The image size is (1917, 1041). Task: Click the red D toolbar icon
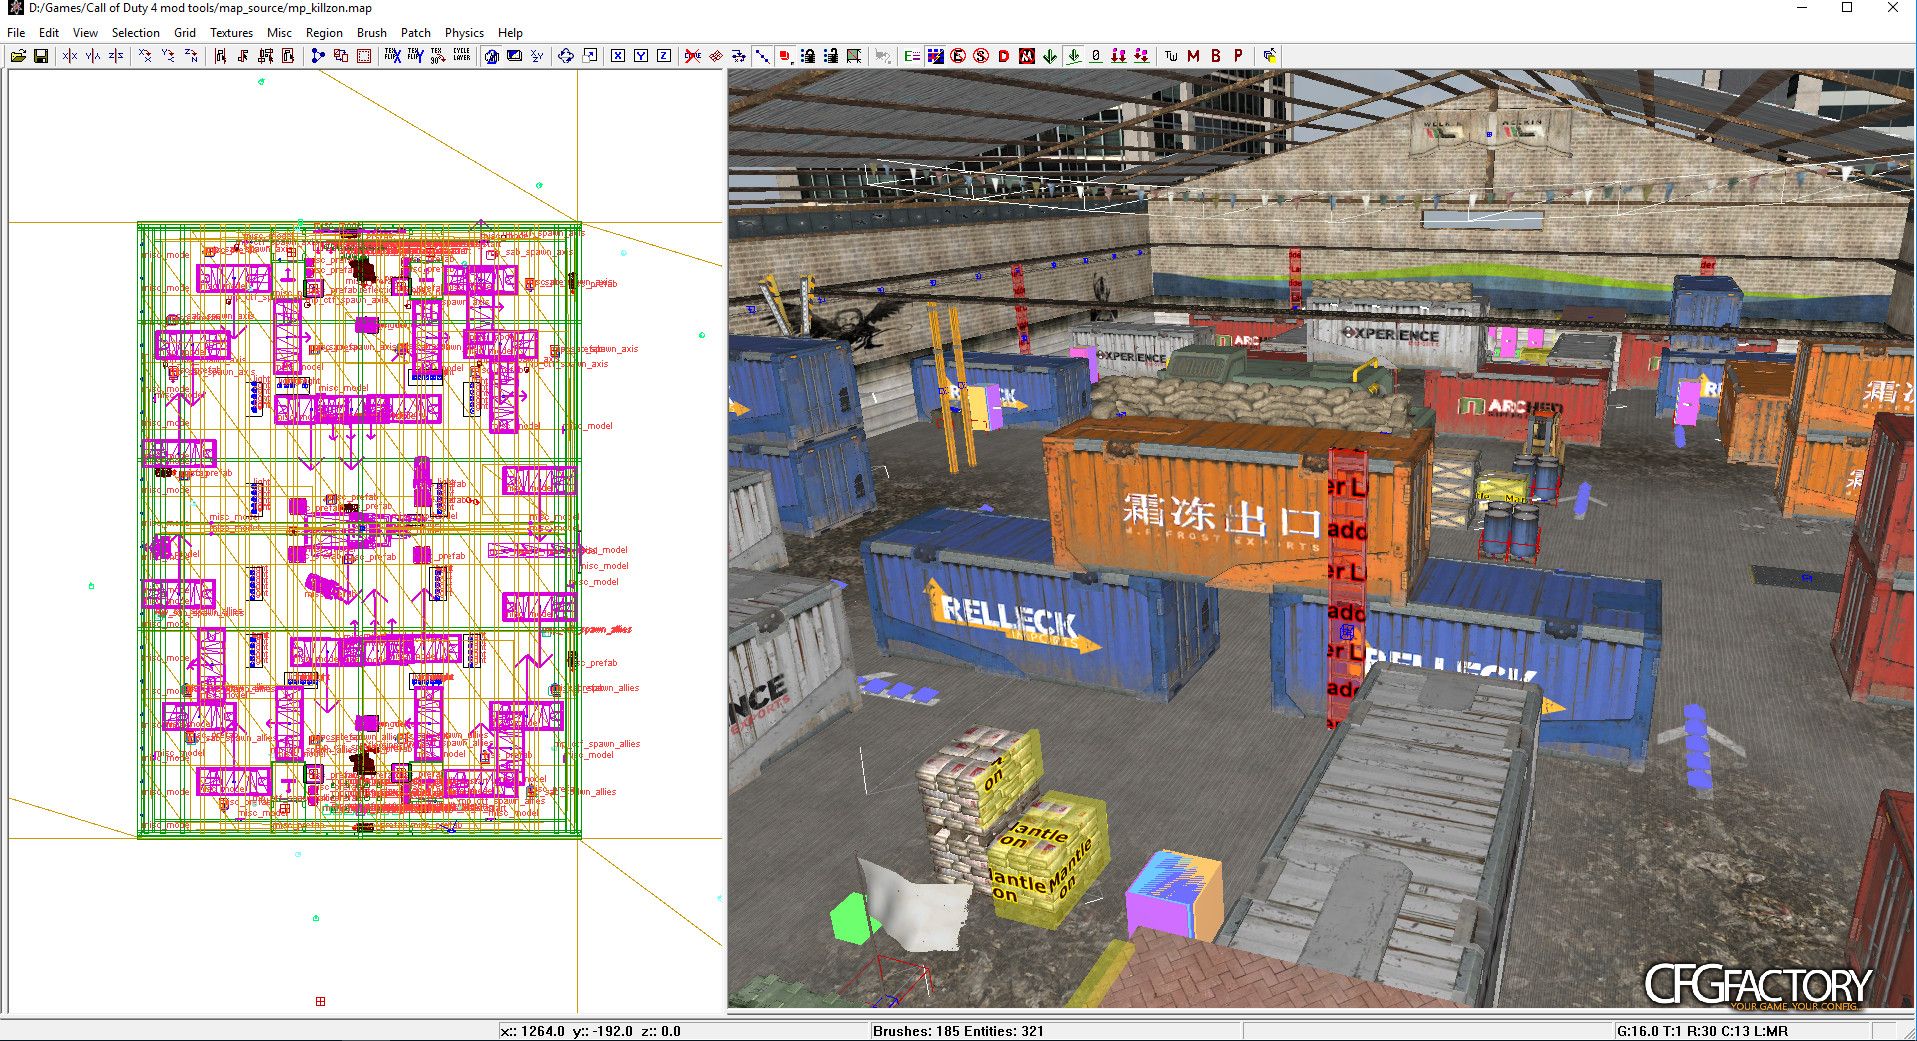[1004, 56]
